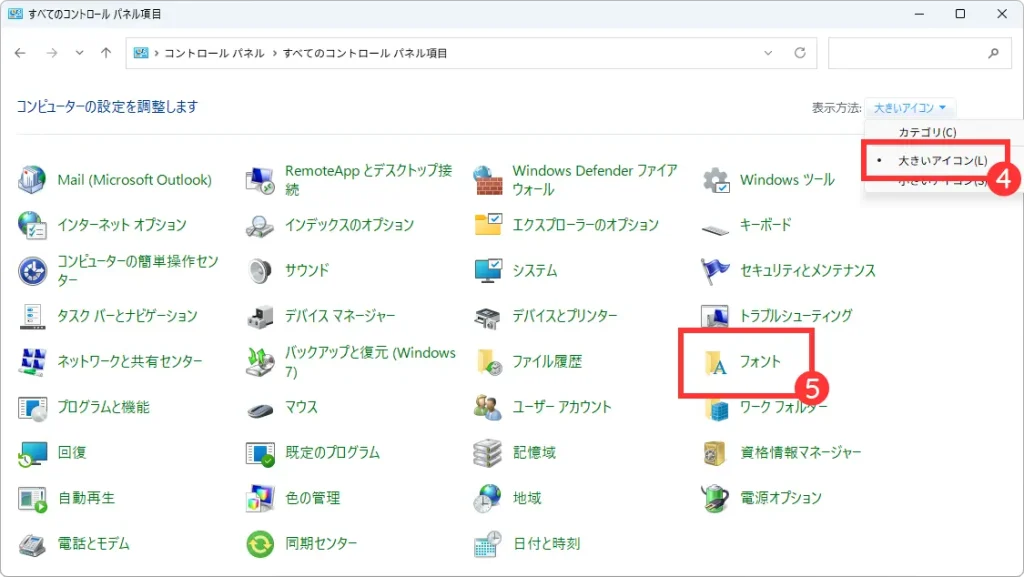Choose カテゴリ(C) from the view menu
1024x577 pixels.
point(926,132)
